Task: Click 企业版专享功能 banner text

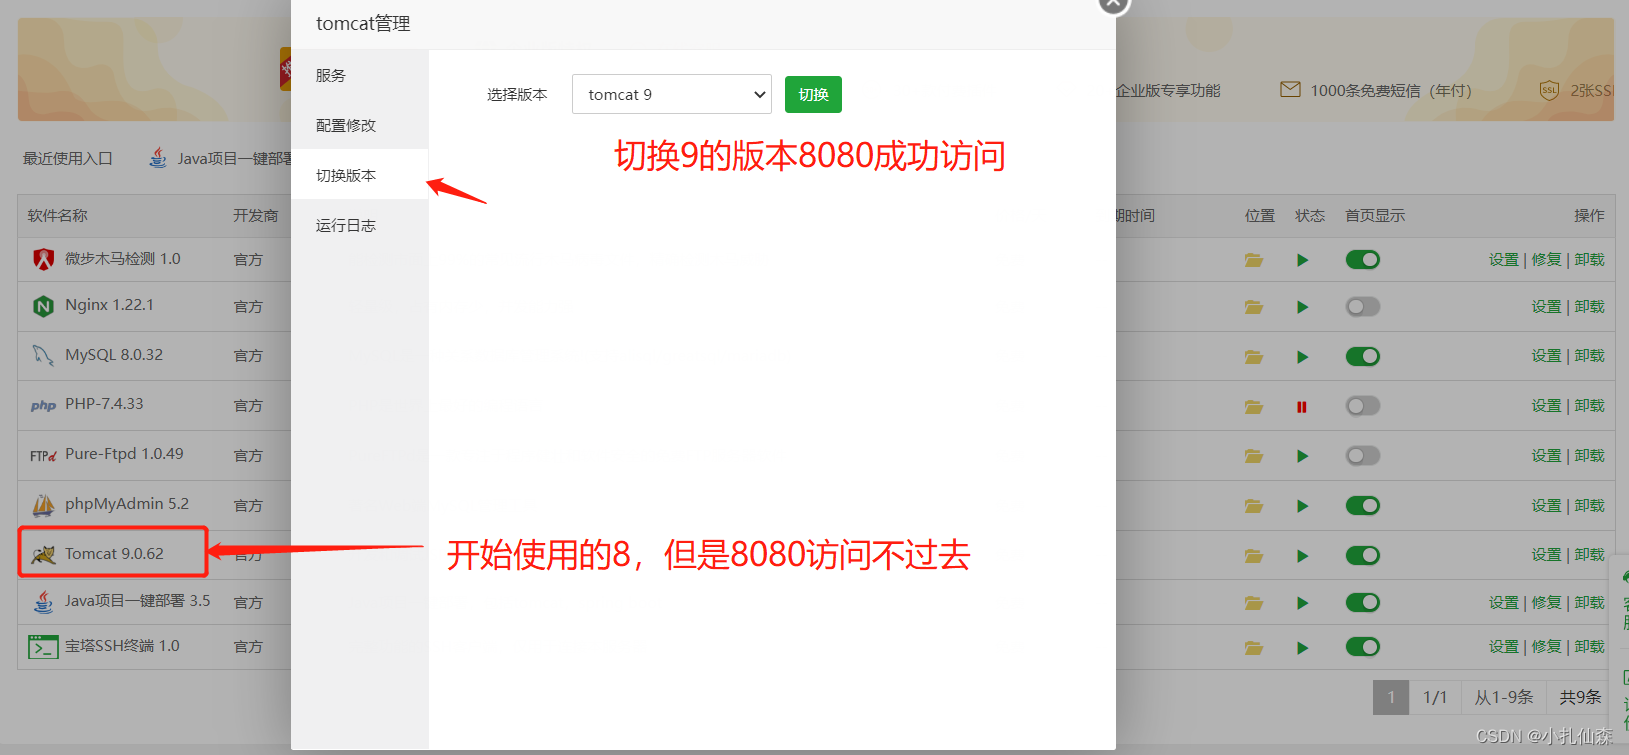Action: tap(1168, 90)
